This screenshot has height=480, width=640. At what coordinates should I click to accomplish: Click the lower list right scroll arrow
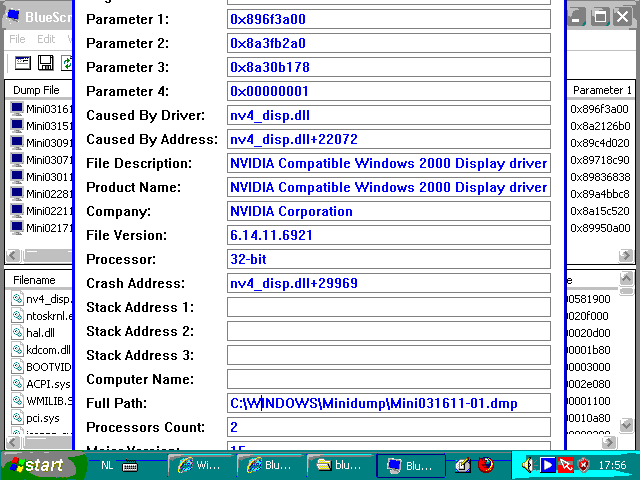(609, 442)
